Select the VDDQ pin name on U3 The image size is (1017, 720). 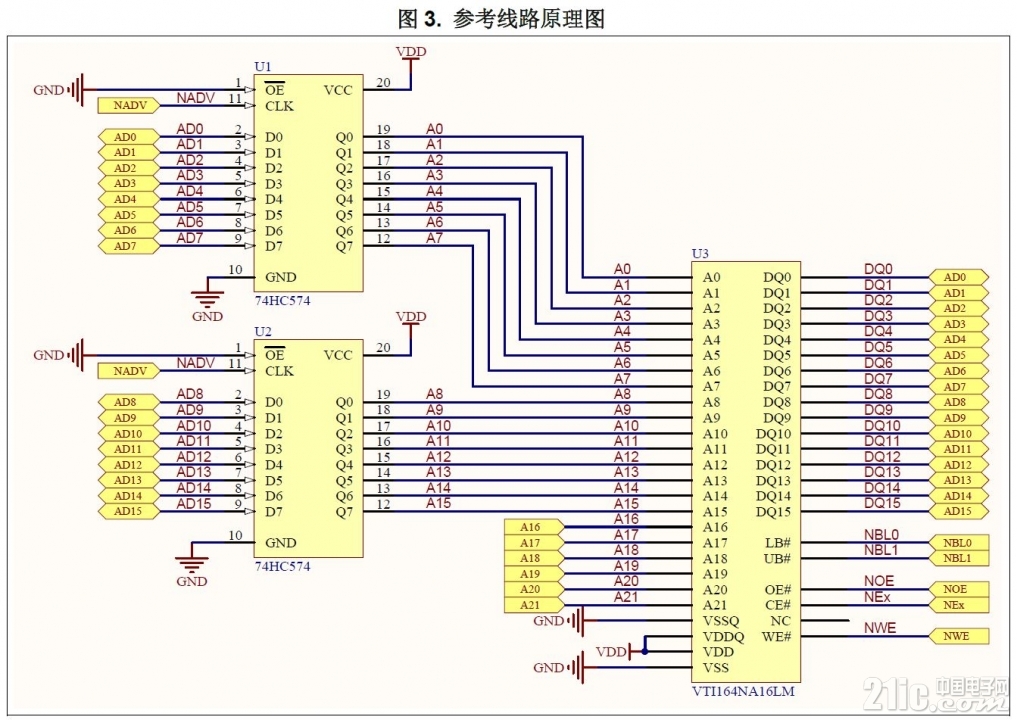[x=723, y=636]
